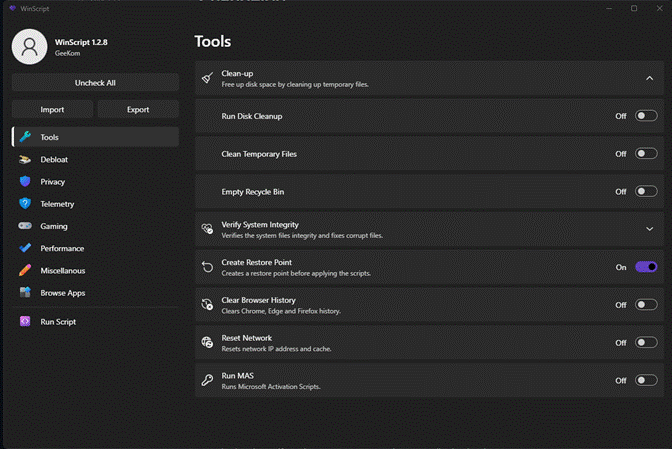Turn off the Create Restore Point toggle
This screenshot has width=672, height=449.
646,267
